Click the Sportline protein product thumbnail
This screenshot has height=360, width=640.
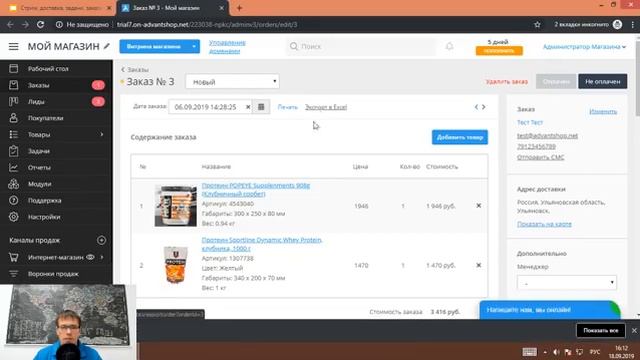[176, 264]
